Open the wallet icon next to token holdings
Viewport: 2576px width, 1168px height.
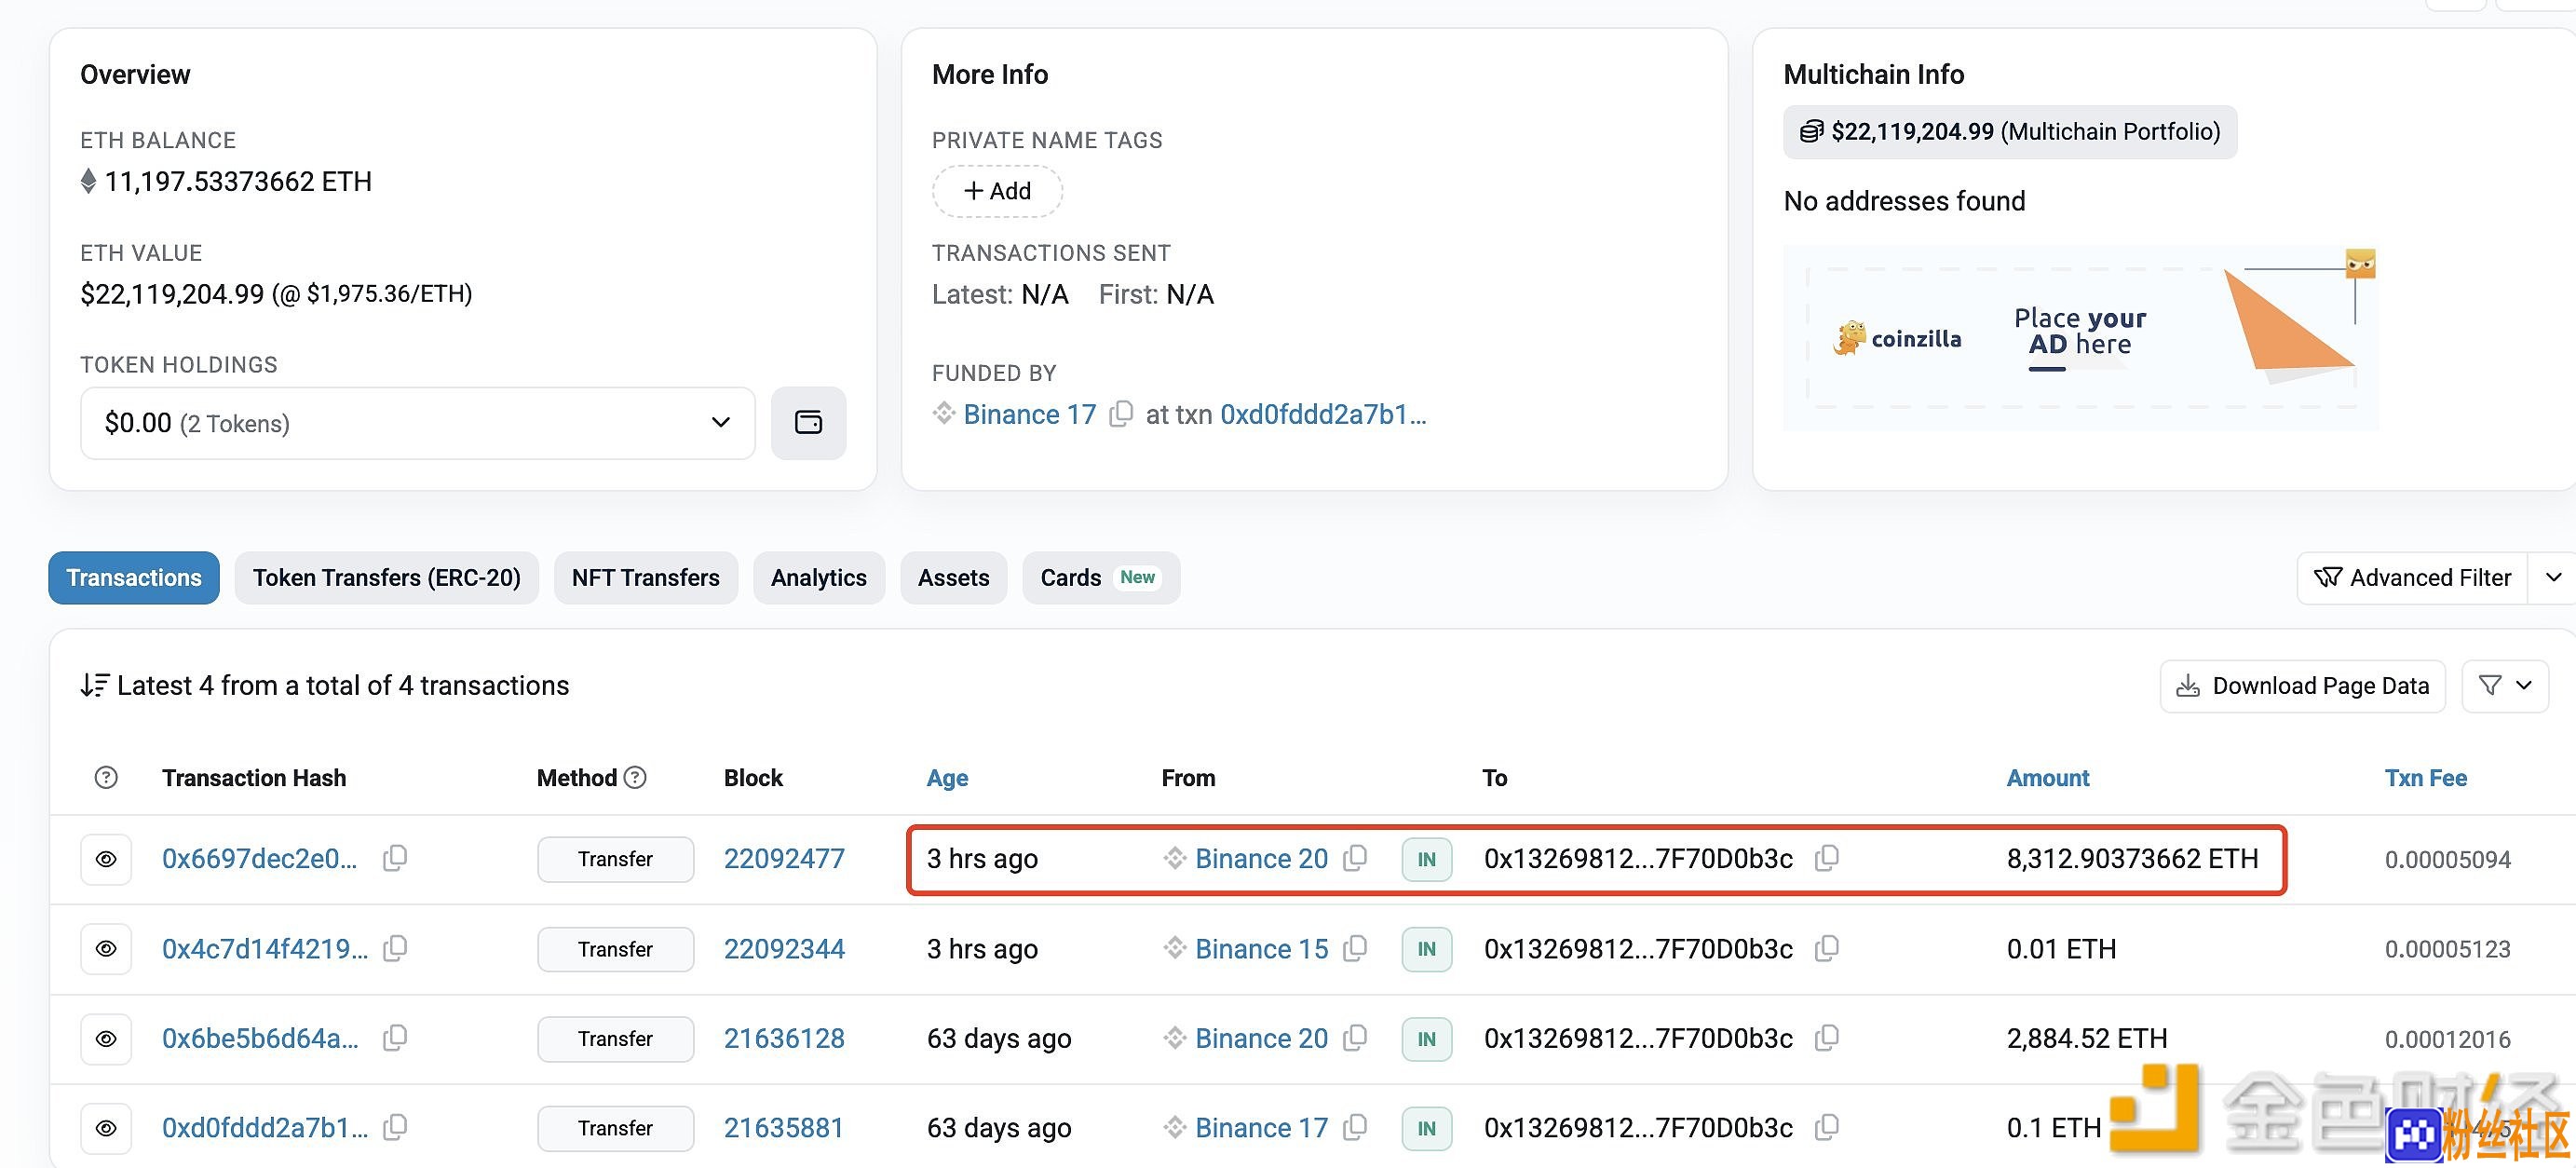click(808, 423)
